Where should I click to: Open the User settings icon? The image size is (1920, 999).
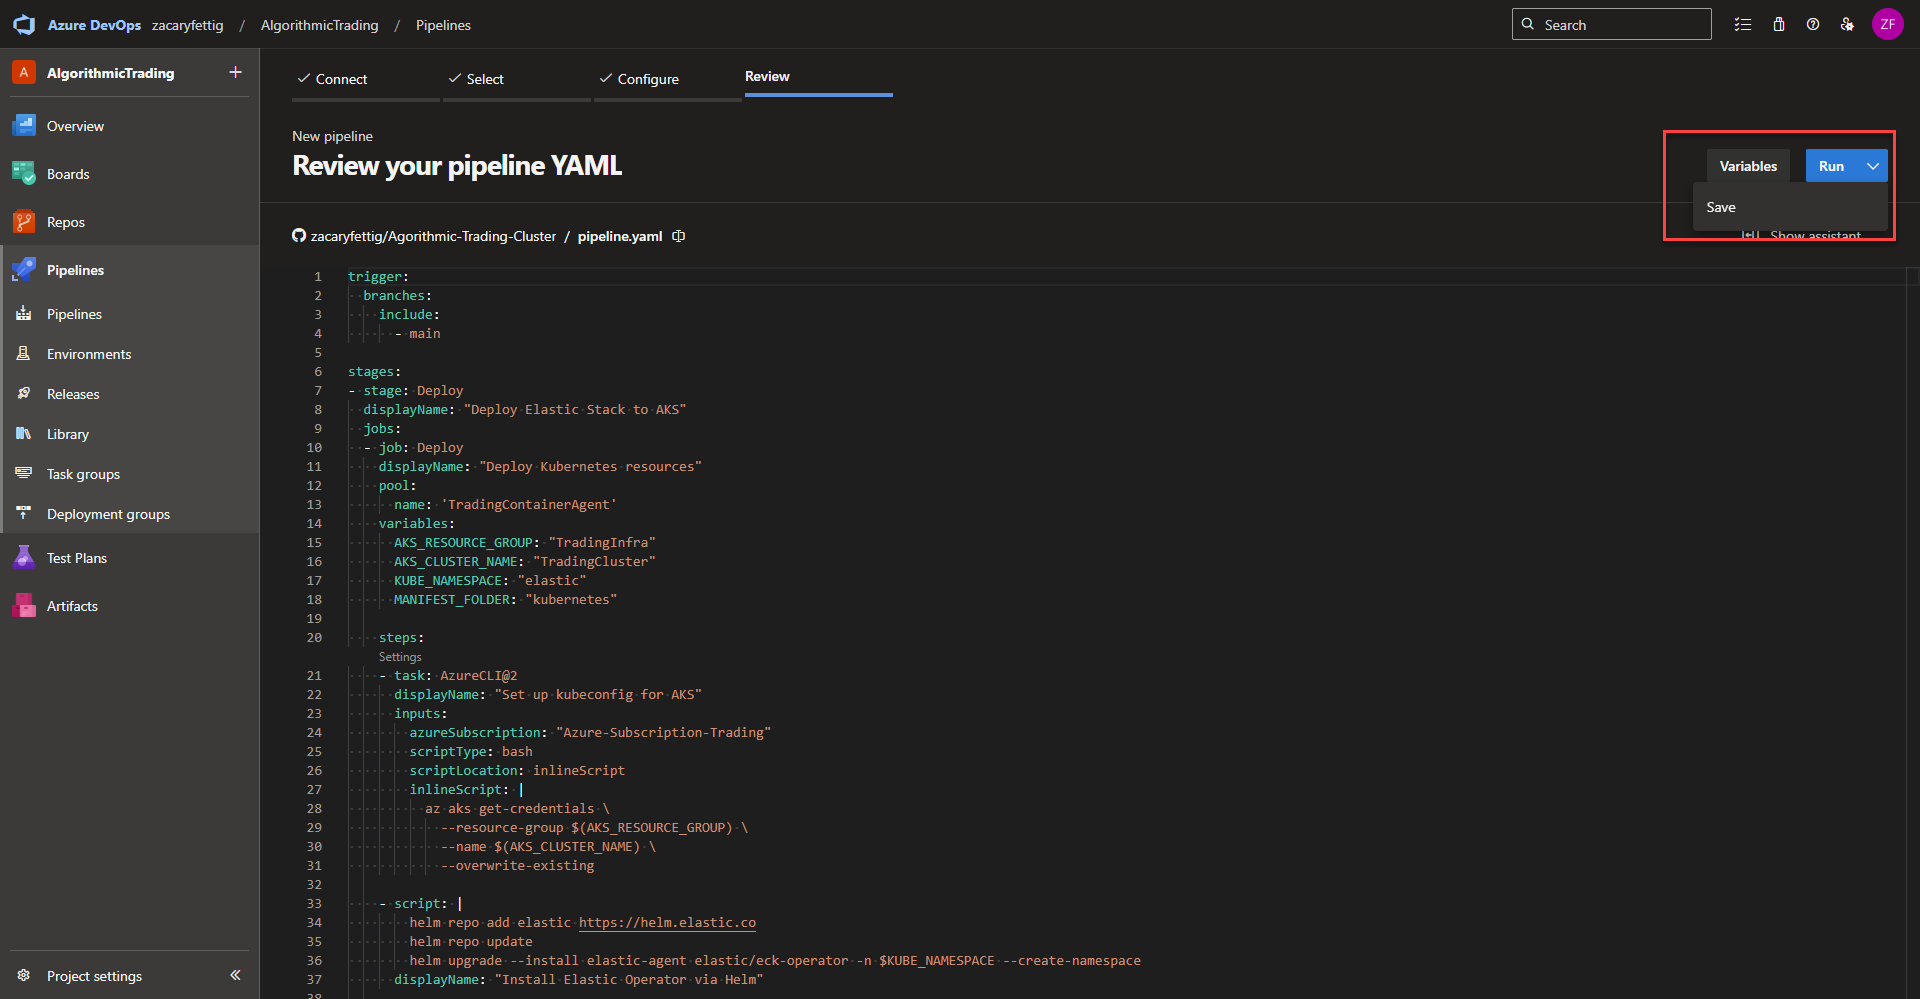click(x=1847, y=25)
